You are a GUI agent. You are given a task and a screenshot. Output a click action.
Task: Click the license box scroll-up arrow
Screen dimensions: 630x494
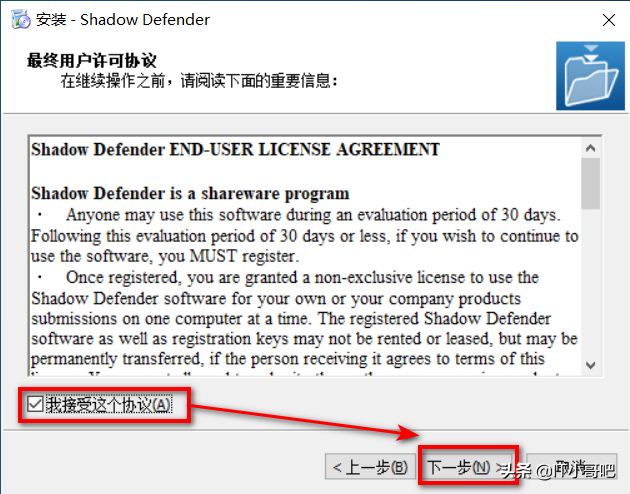tap(590, 148)
